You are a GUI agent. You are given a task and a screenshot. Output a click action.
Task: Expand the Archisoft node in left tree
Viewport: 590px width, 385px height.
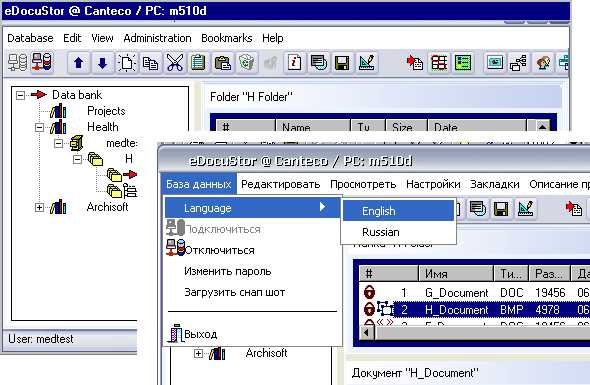tap(39, 207)
